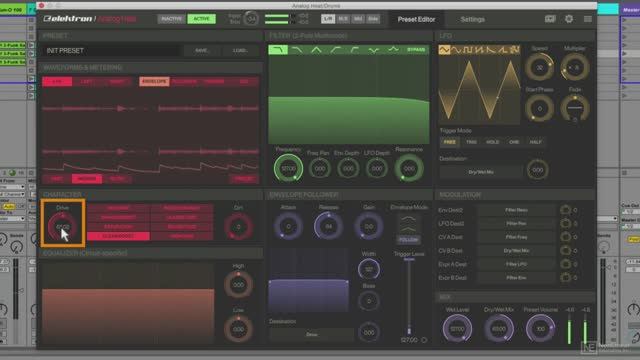Viewport: 640px width, 360px height.
Task: Click the Env Dest2 depth knob icon
Action: point(565,210)
